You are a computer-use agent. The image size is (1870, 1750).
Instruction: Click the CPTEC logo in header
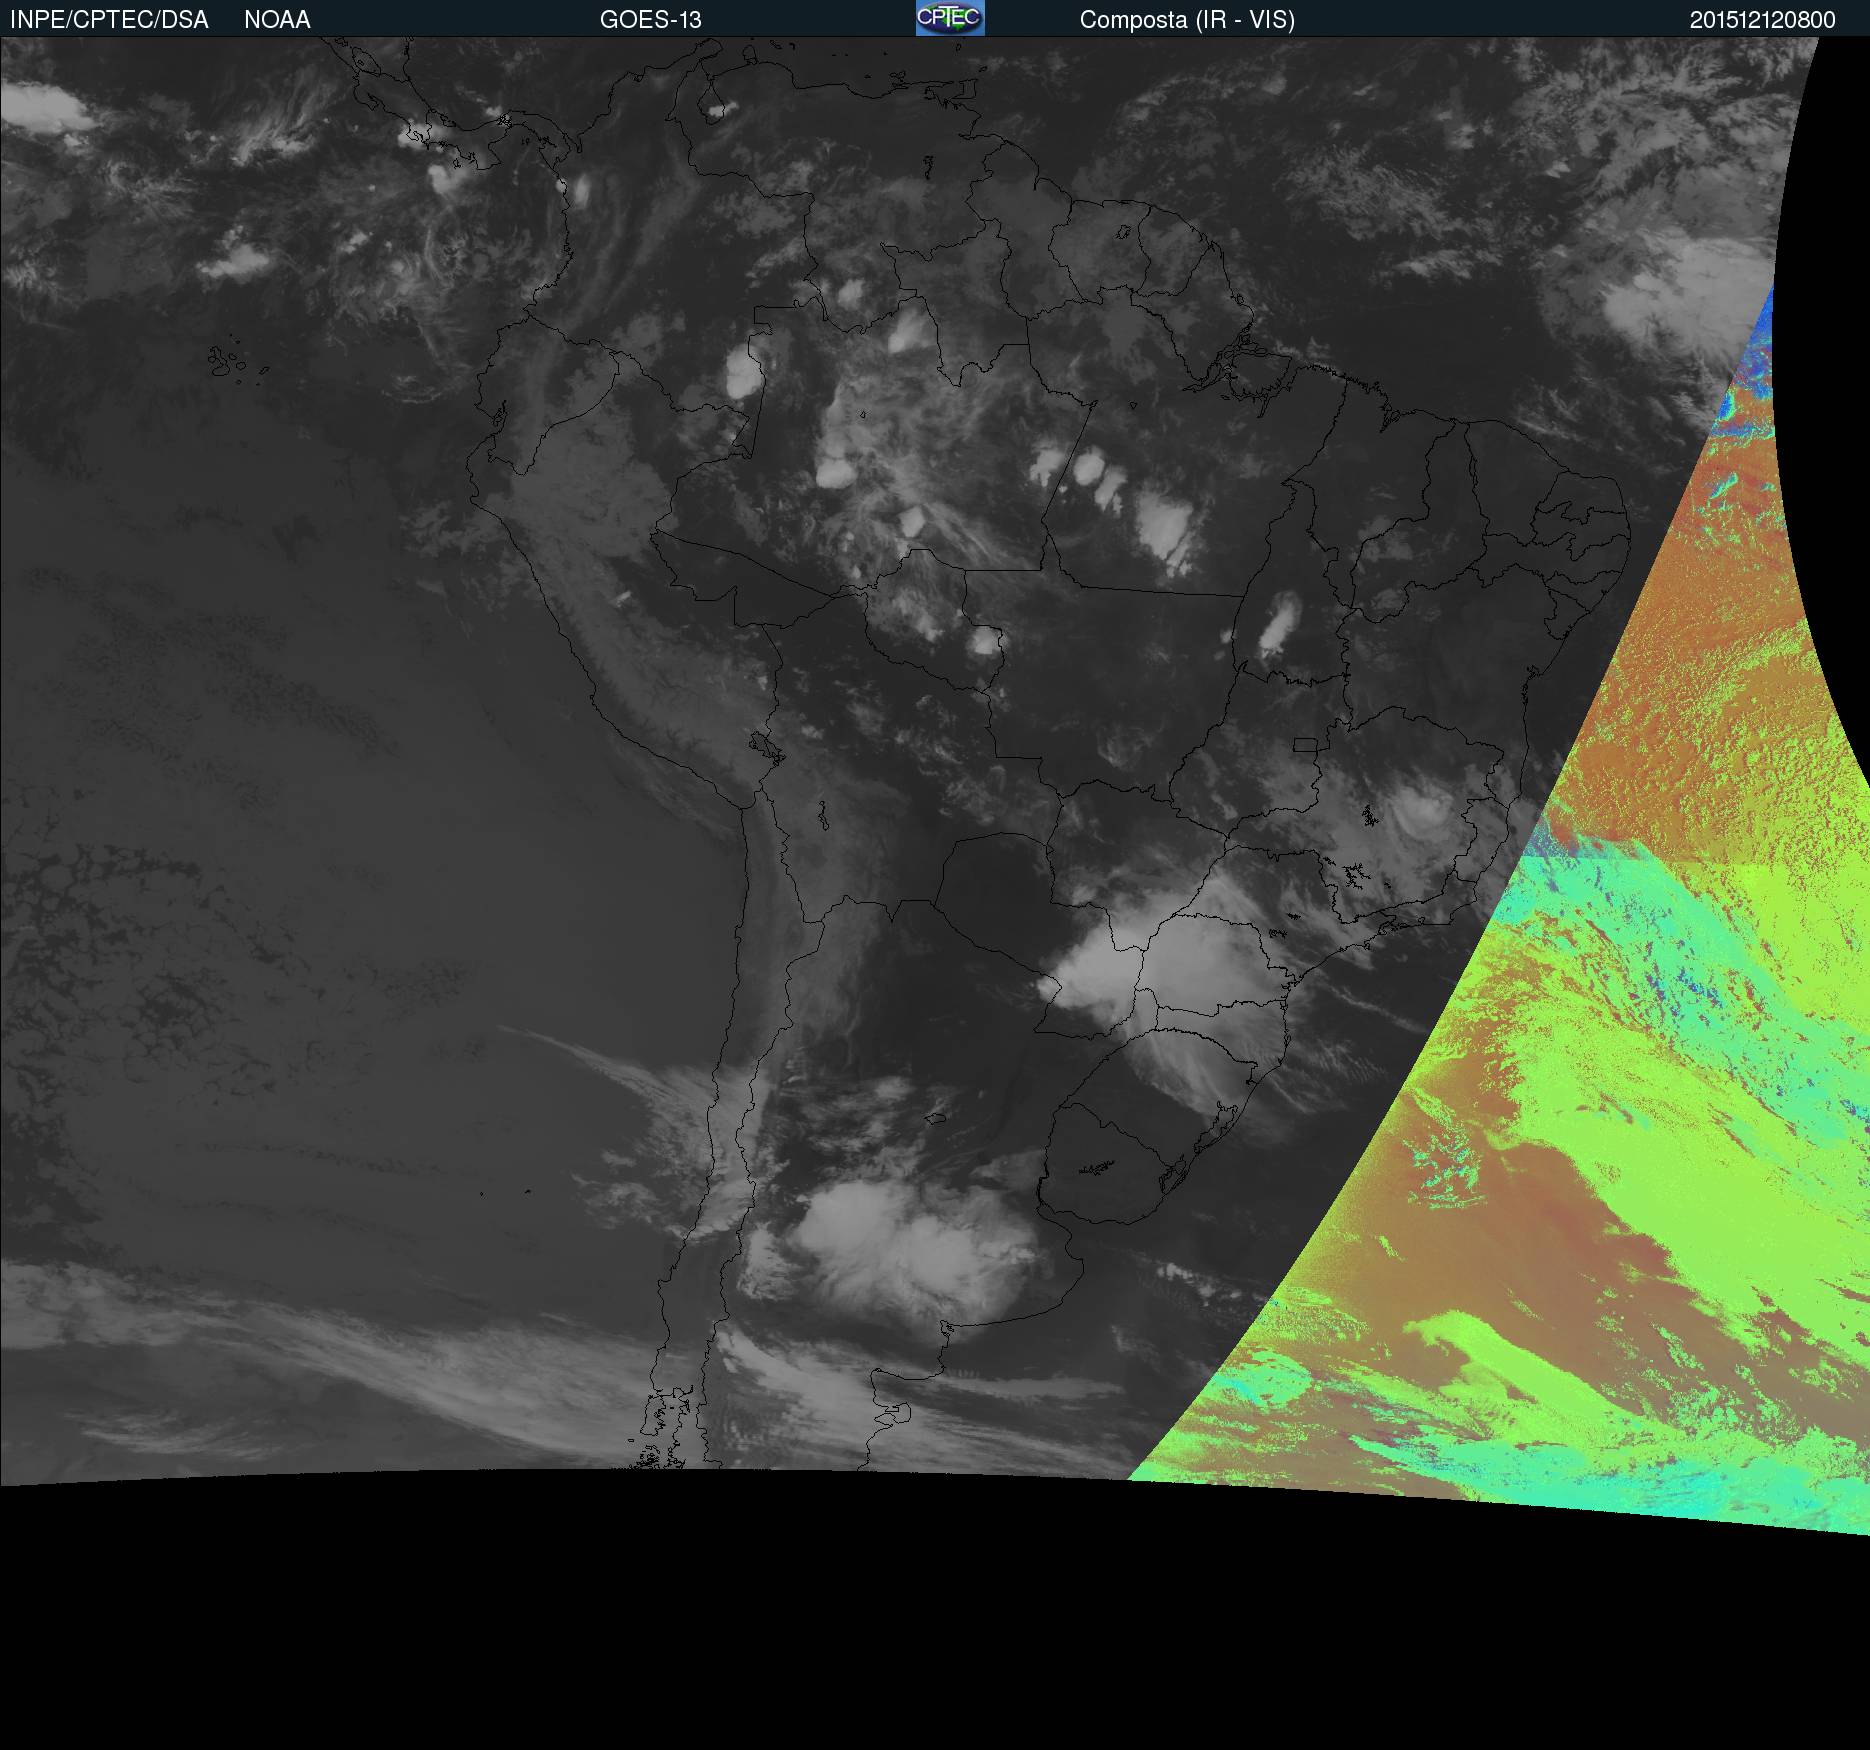click(950, 18)
